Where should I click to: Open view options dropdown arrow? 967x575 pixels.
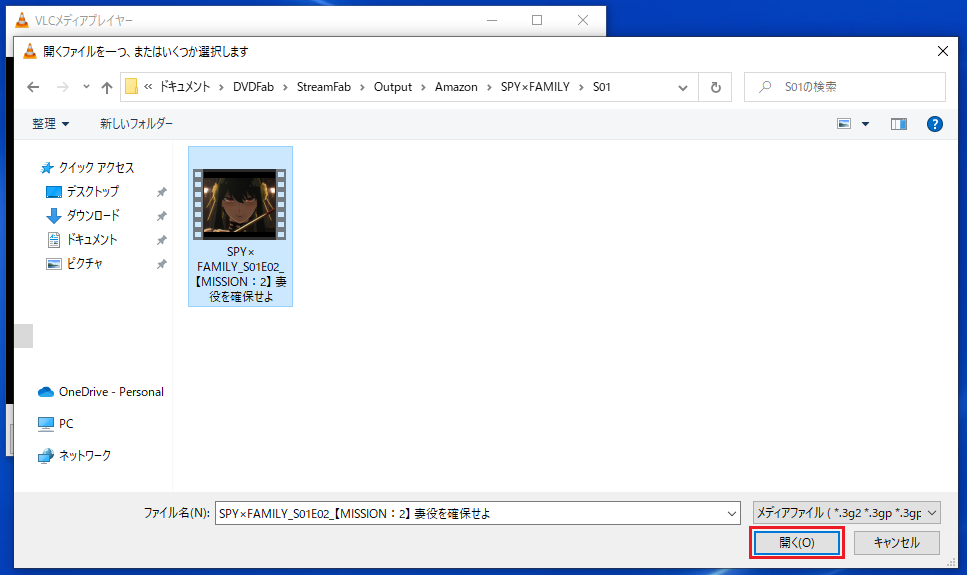(865, 124)
